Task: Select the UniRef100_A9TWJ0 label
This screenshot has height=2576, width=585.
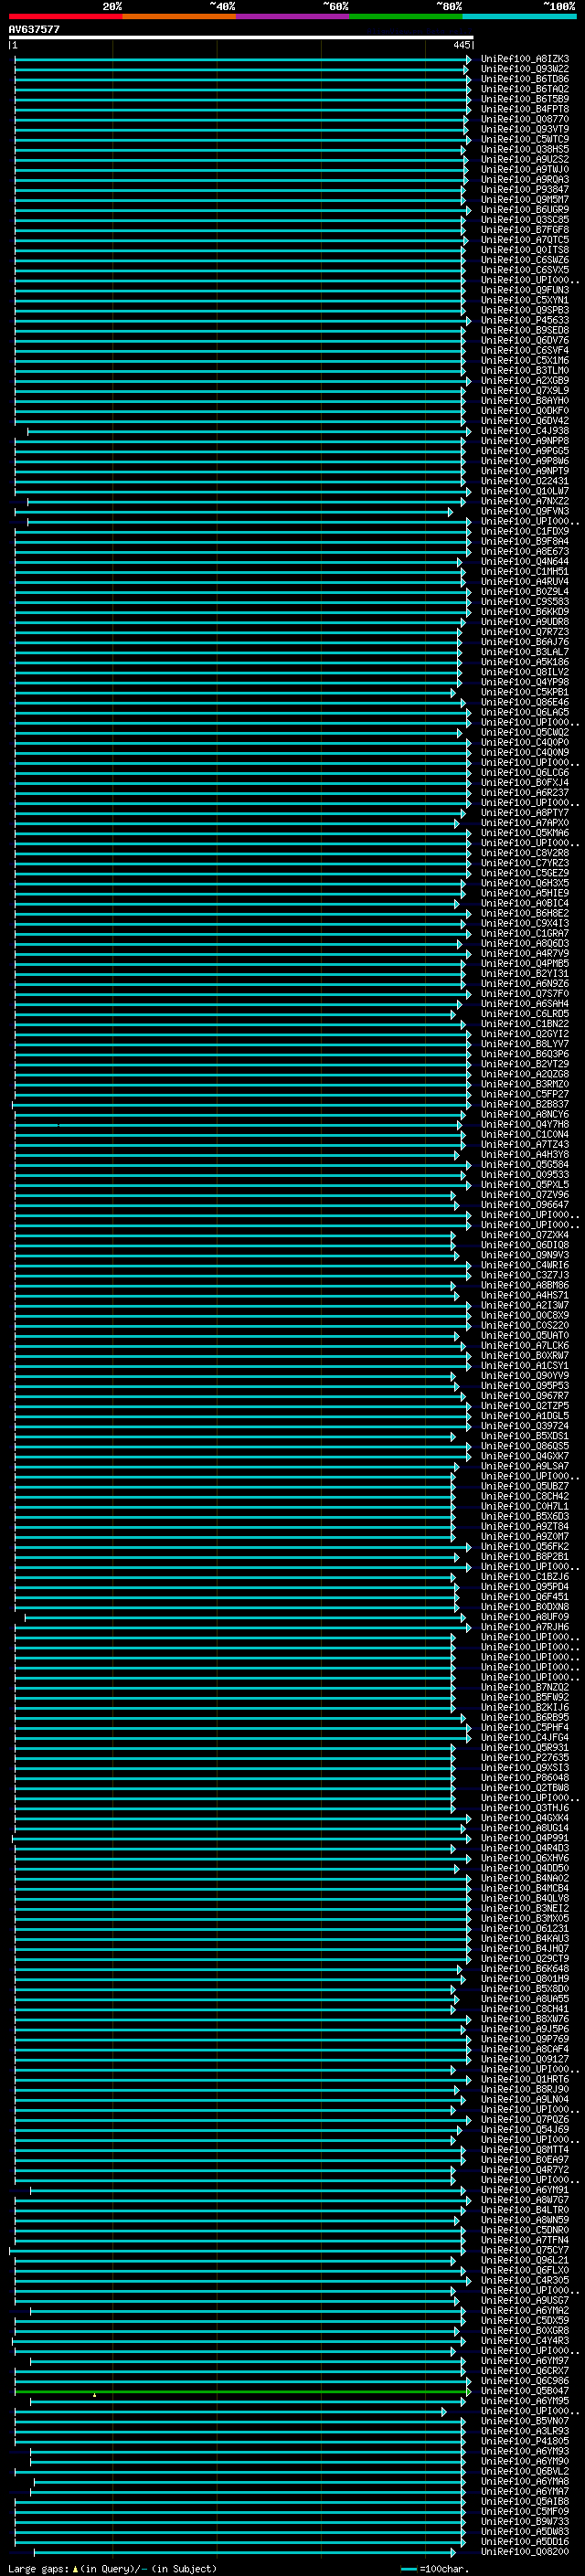Action: (x=525, y=169)
